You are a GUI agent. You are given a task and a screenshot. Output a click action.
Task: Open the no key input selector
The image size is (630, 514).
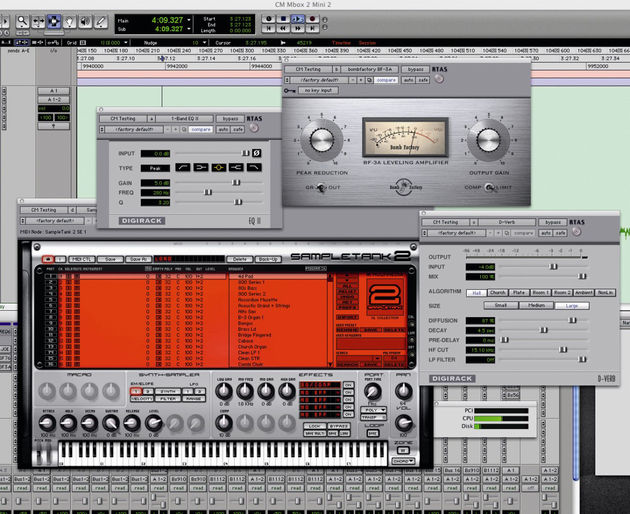click(x=318, y=90)
